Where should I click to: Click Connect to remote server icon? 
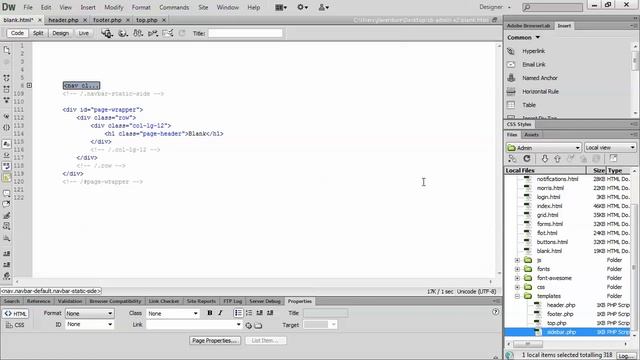(512, 159)
